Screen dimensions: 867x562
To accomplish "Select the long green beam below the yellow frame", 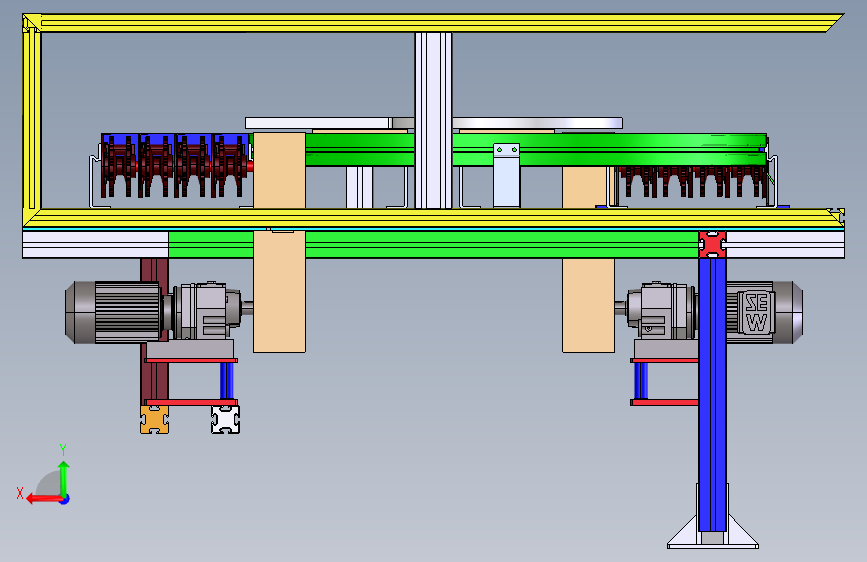I will click(x=434, y=244).
